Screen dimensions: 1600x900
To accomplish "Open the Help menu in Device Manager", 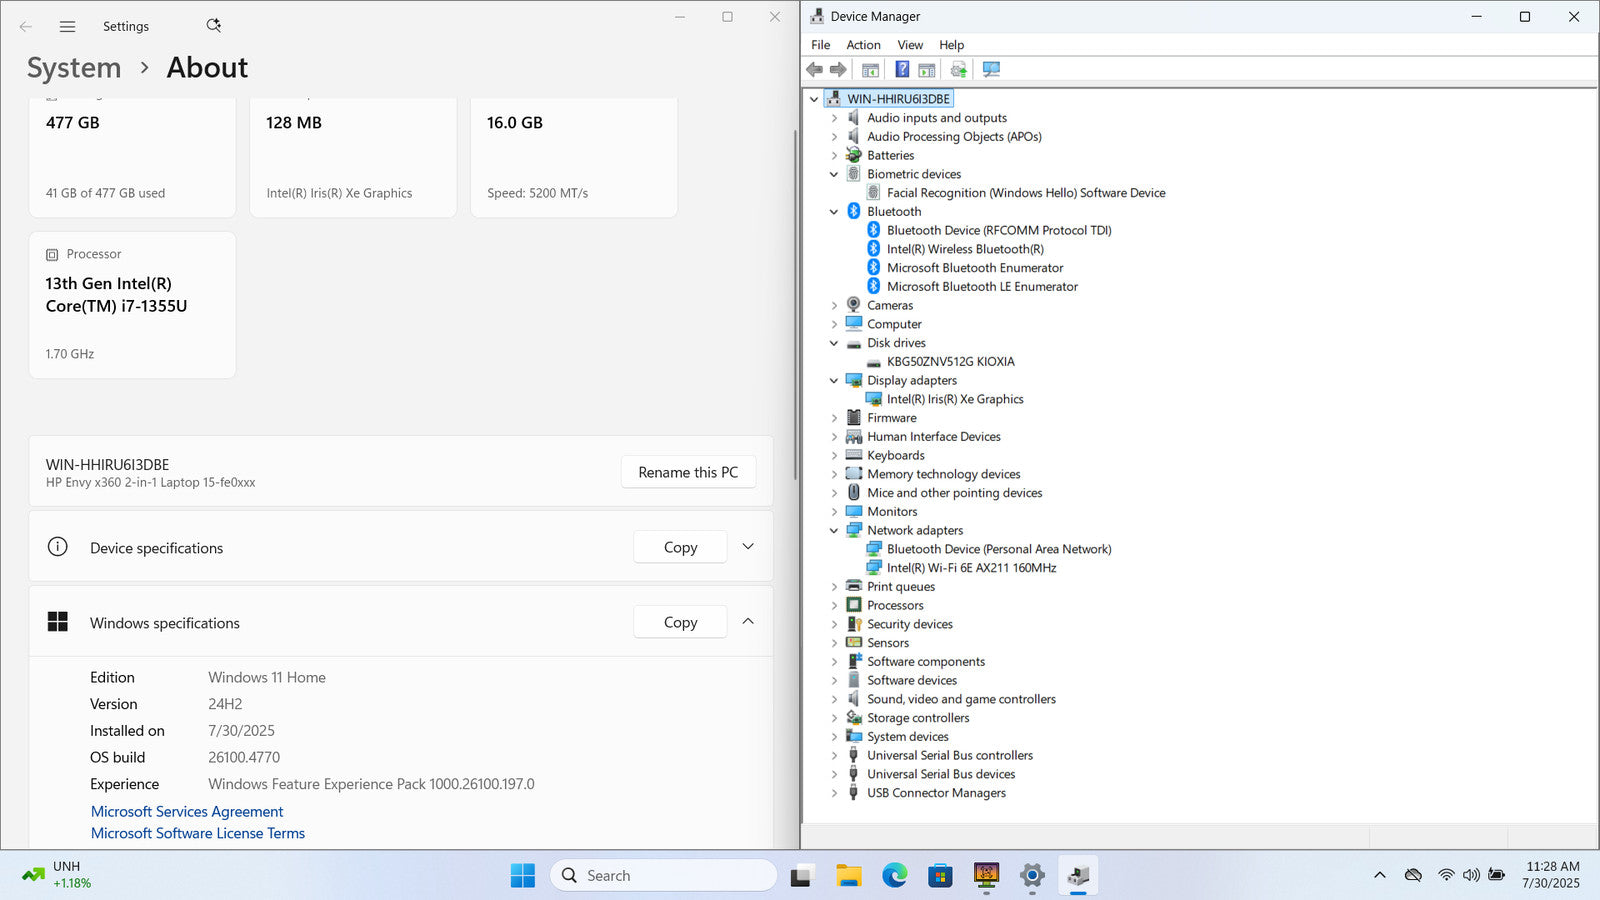I will tap(951, 45).
